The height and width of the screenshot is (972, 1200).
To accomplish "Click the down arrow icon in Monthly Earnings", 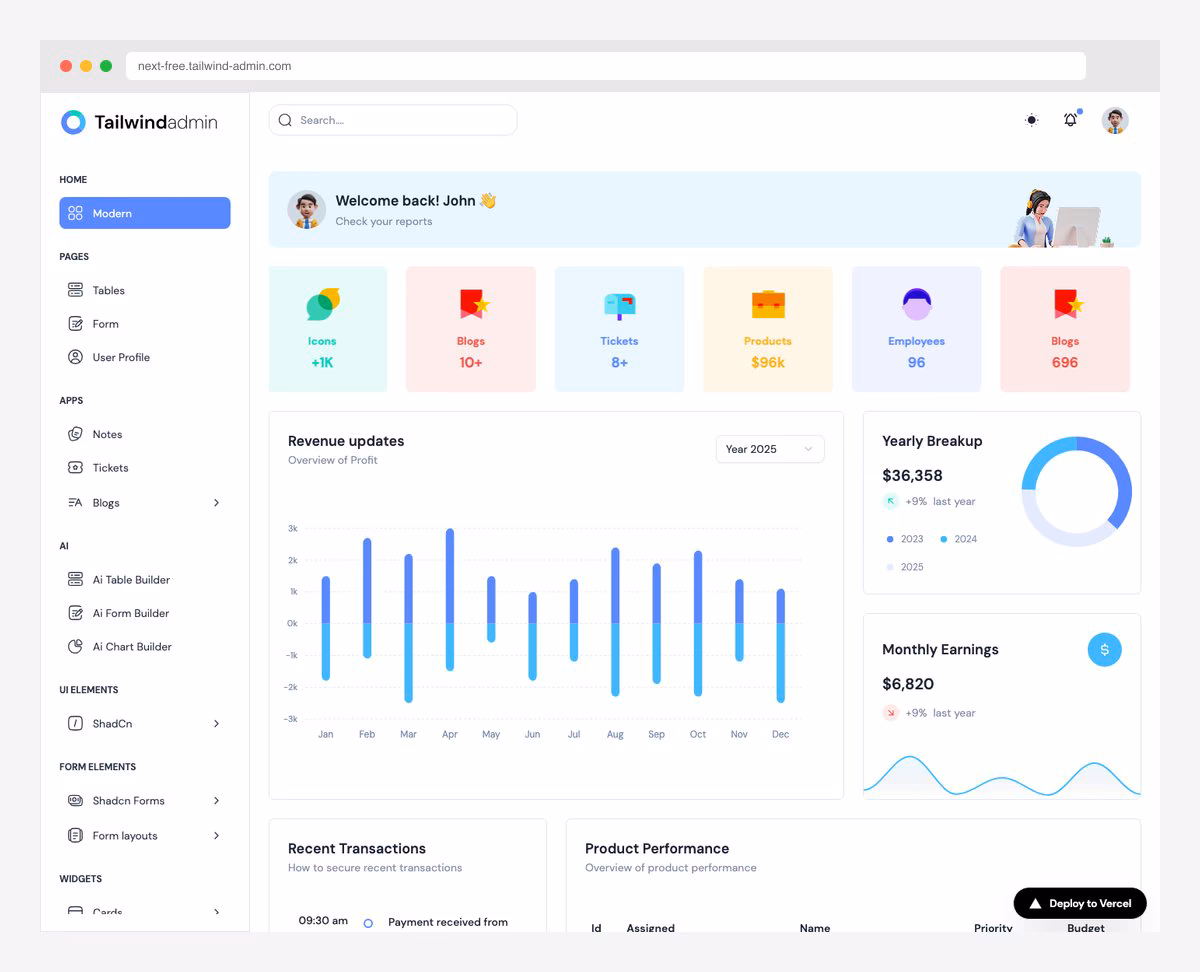I will point(890,713).
